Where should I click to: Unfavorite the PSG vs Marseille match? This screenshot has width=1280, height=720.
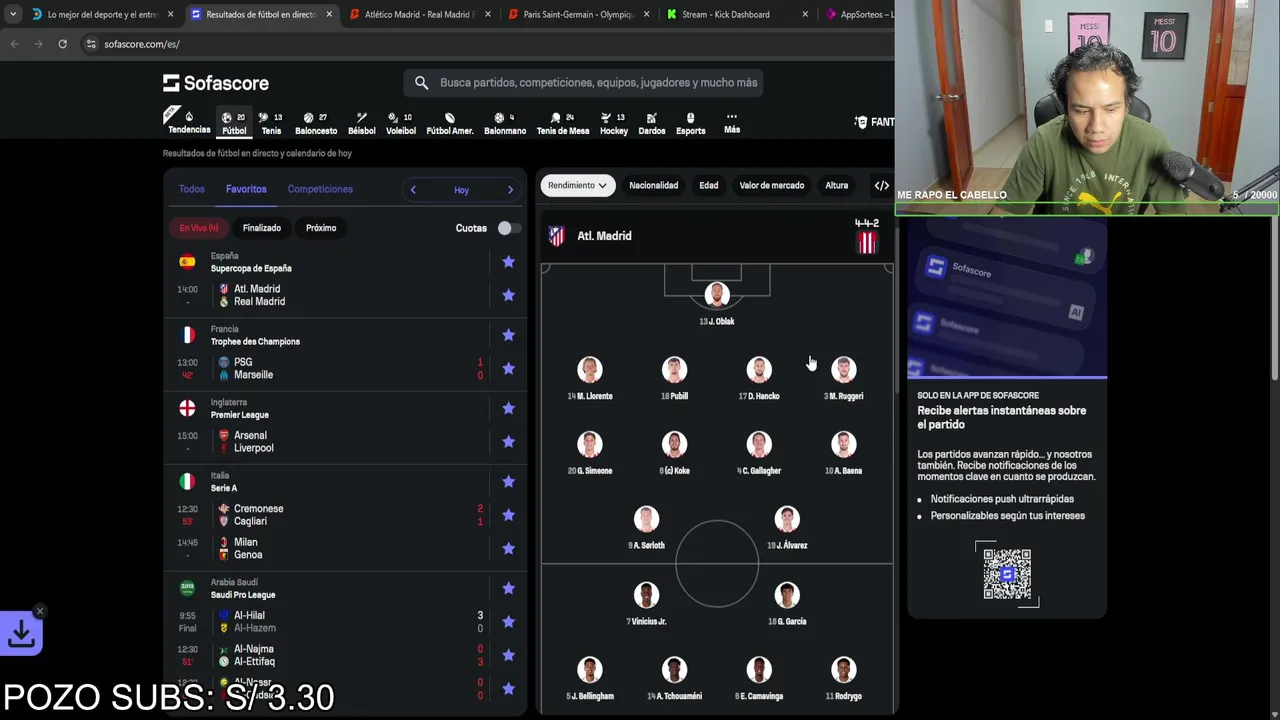508,368
